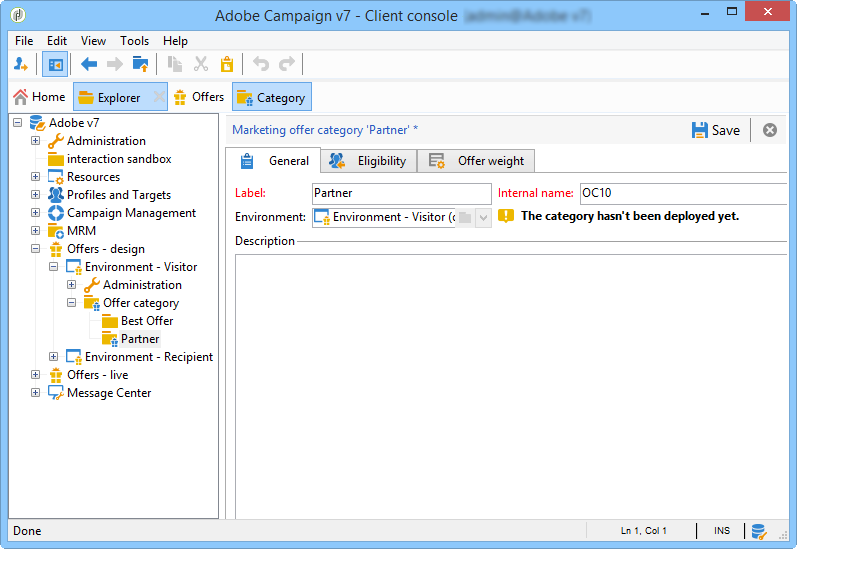844x584 pixels.
Task: Expand the Message Center node
Action: [x=36, y=392]
